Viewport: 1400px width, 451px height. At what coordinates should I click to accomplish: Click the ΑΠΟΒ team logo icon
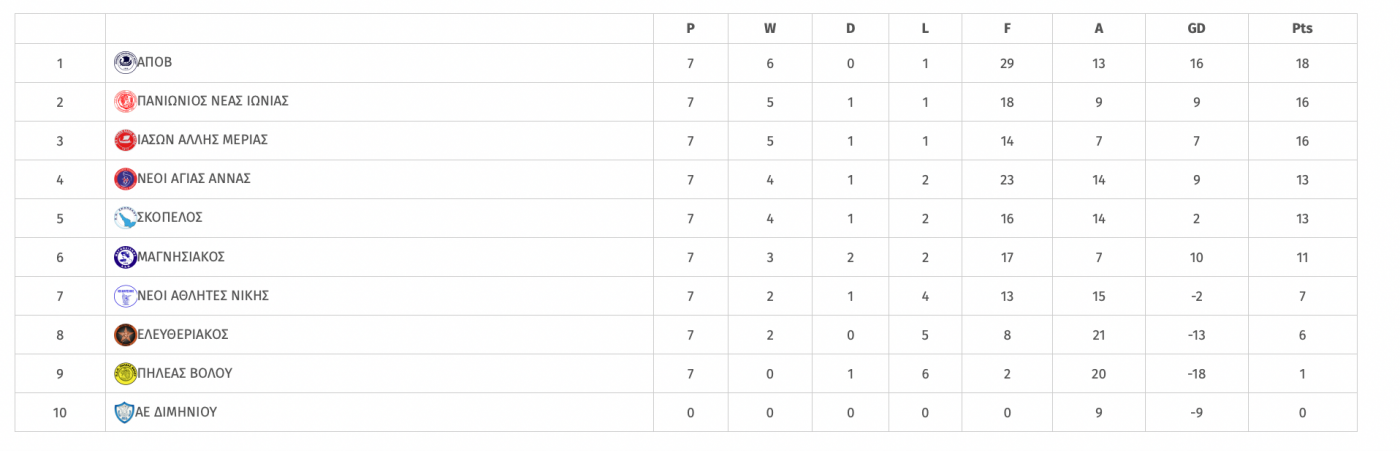(125, 62)
